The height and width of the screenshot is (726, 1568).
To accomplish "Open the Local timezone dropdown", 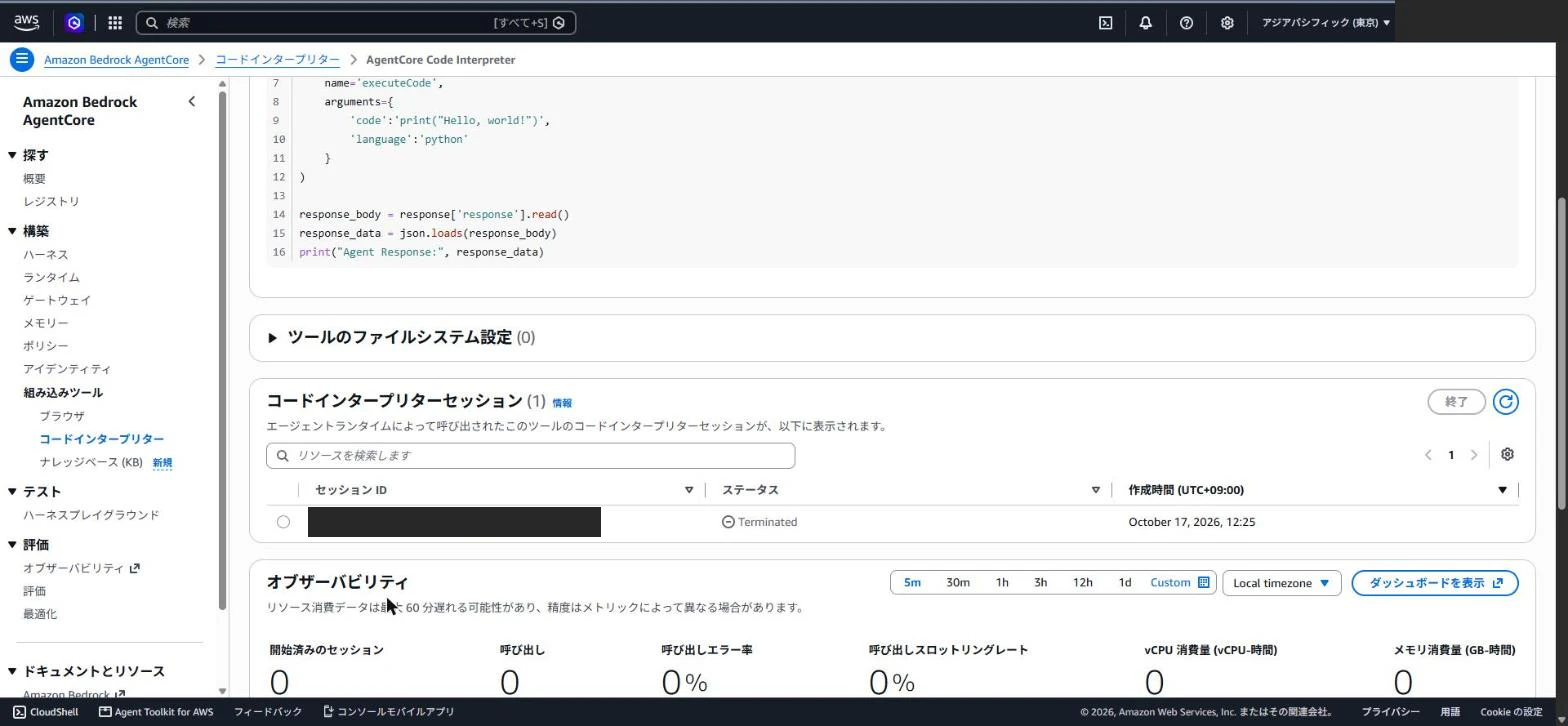I will 1281,583.
